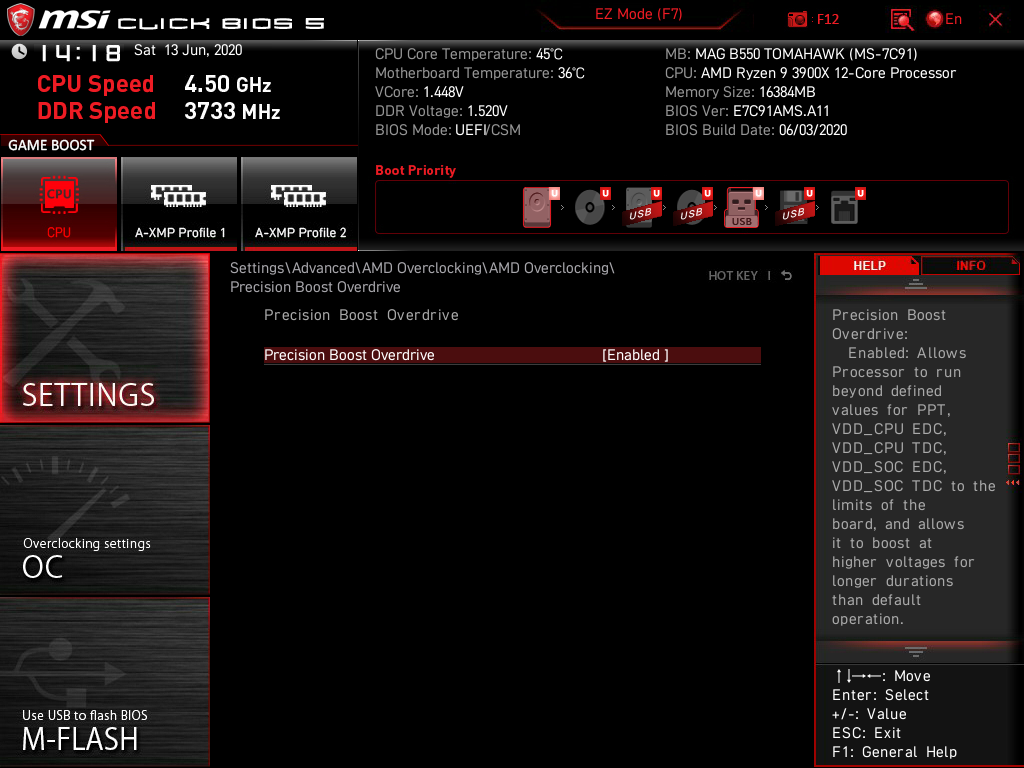Click the GAME BOOST label

(51, 145)
